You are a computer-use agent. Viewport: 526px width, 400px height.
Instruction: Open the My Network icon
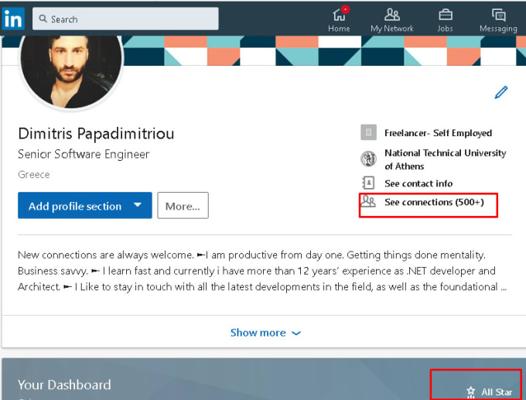[392, 15]
